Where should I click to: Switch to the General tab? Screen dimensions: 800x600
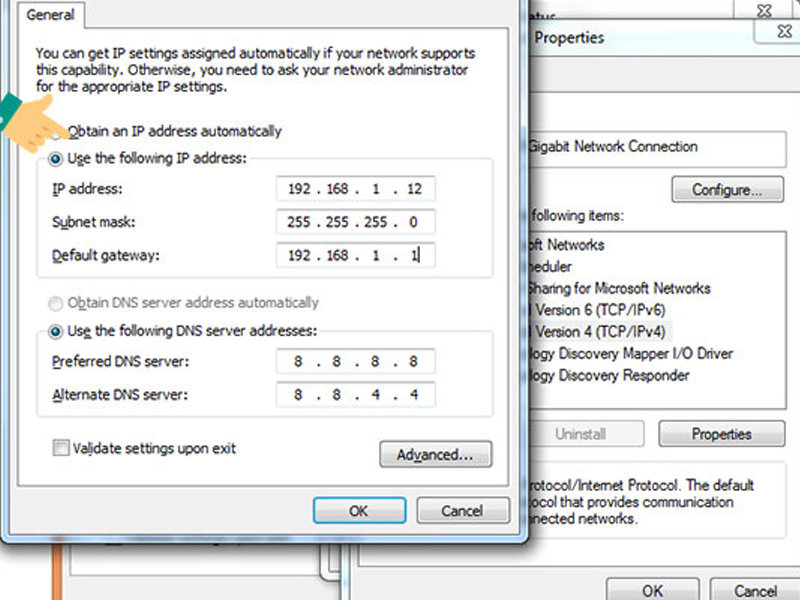tap(51, 16)
